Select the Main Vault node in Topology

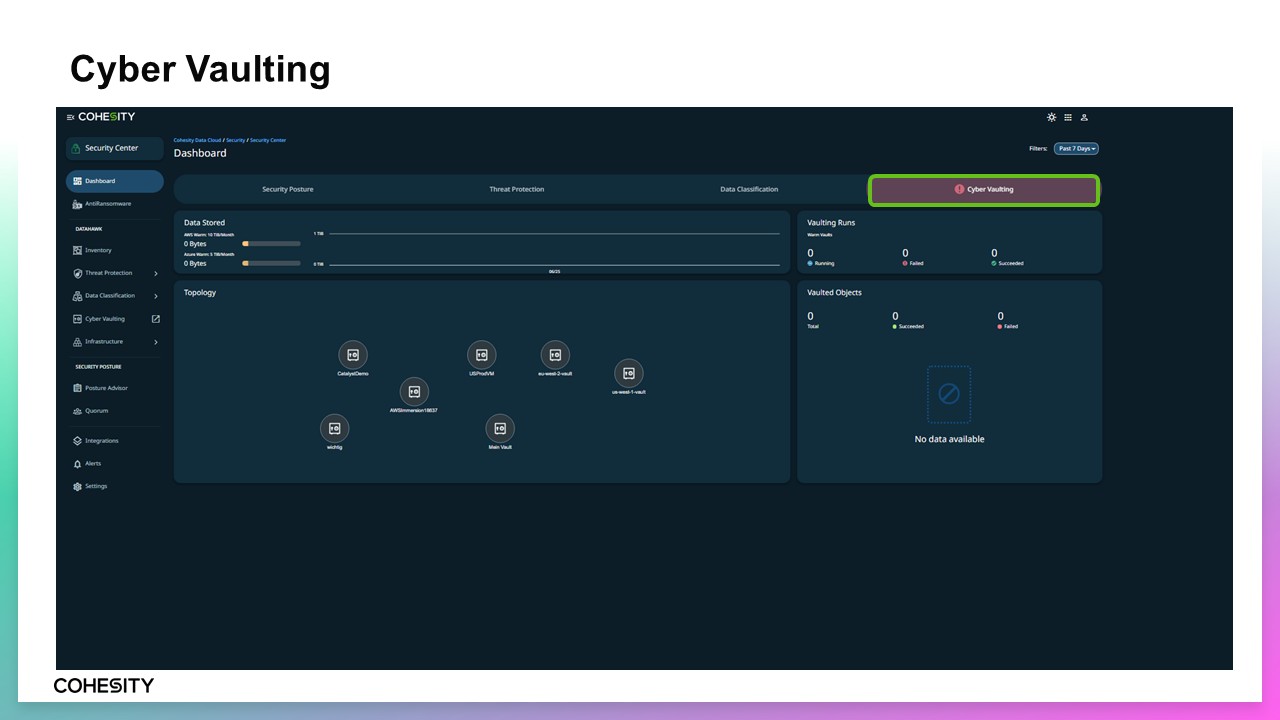pyautogui.click(x=500, y=429)
